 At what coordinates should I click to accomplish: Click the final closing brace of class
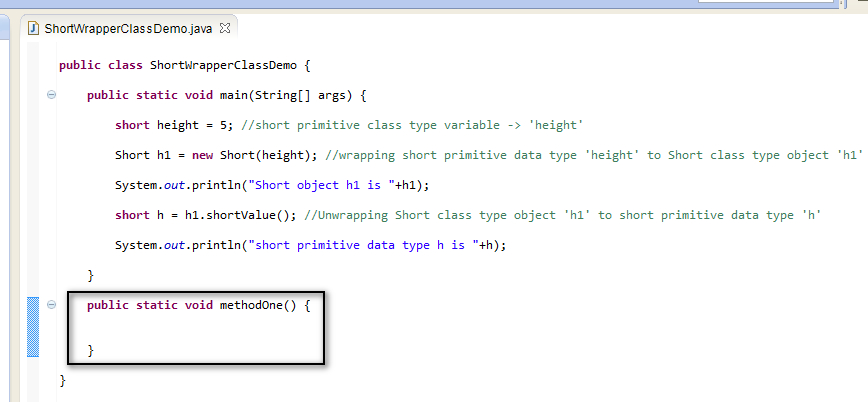[63, 380]
